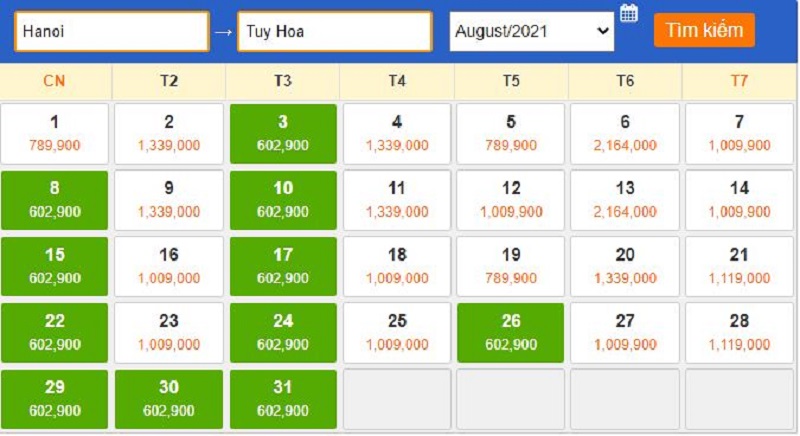Focus the Tuy Hoa destination field
Viewport: 800px width, 436px height.
pyautogui.click(x=335, y=32)
